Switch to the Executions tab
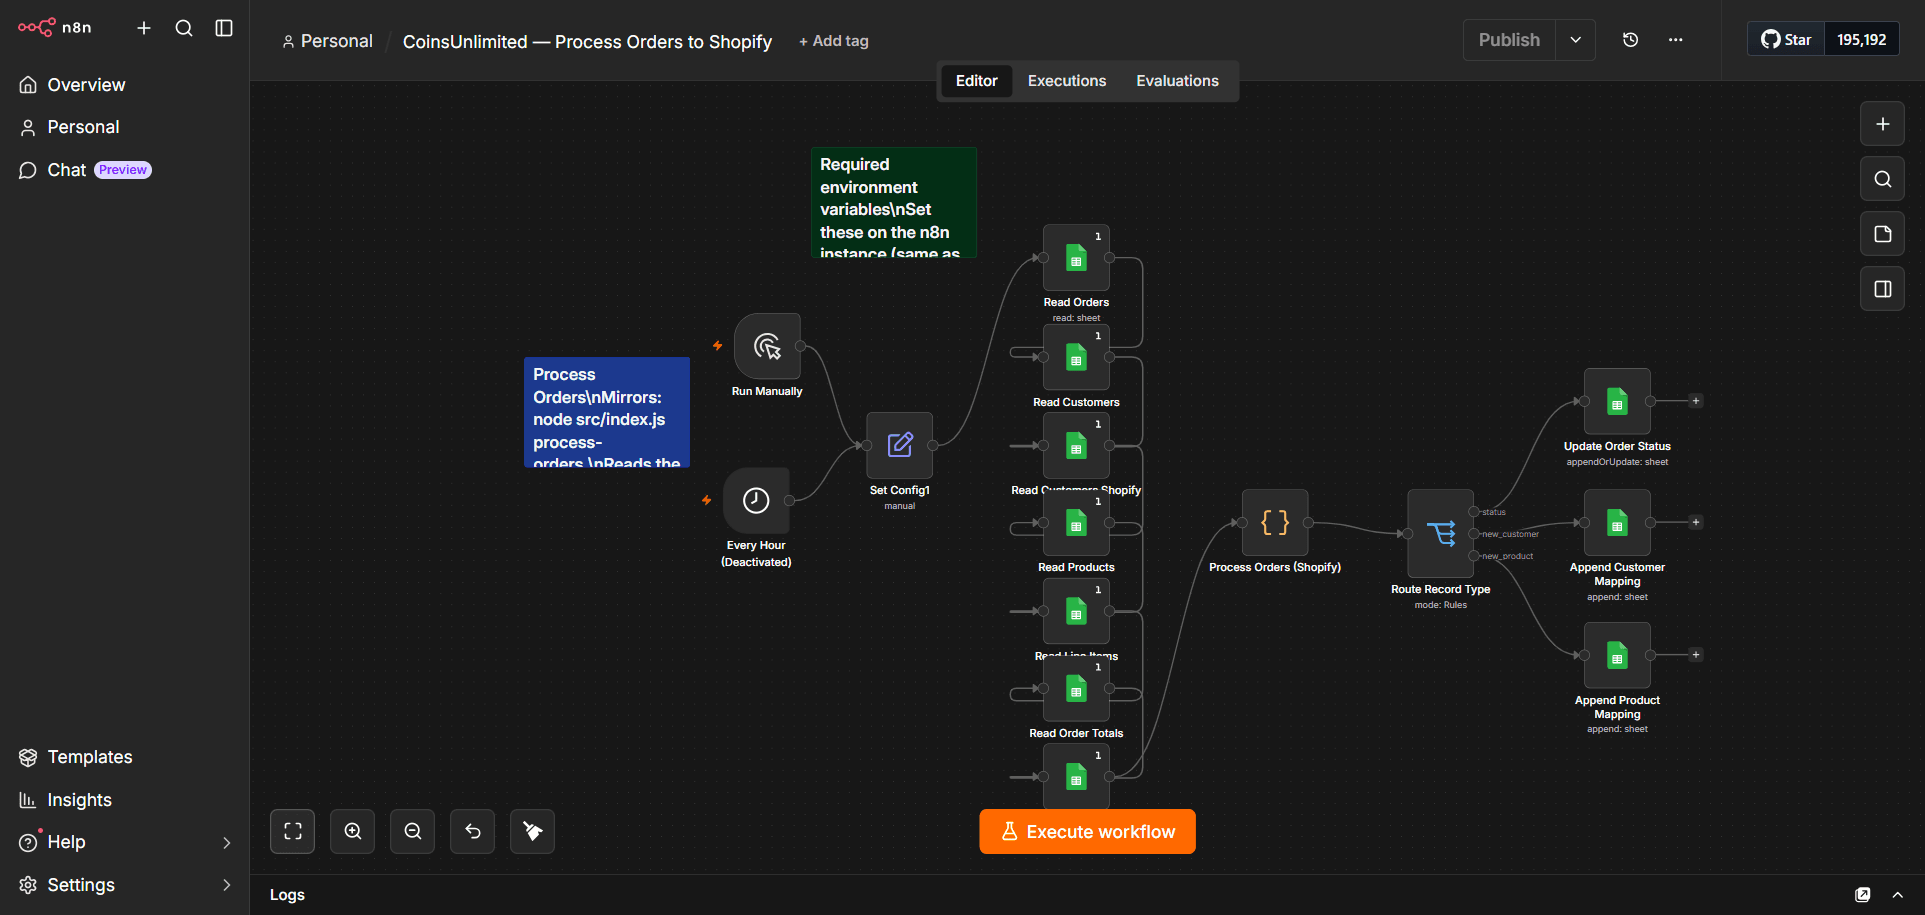 pos(1067,81)
